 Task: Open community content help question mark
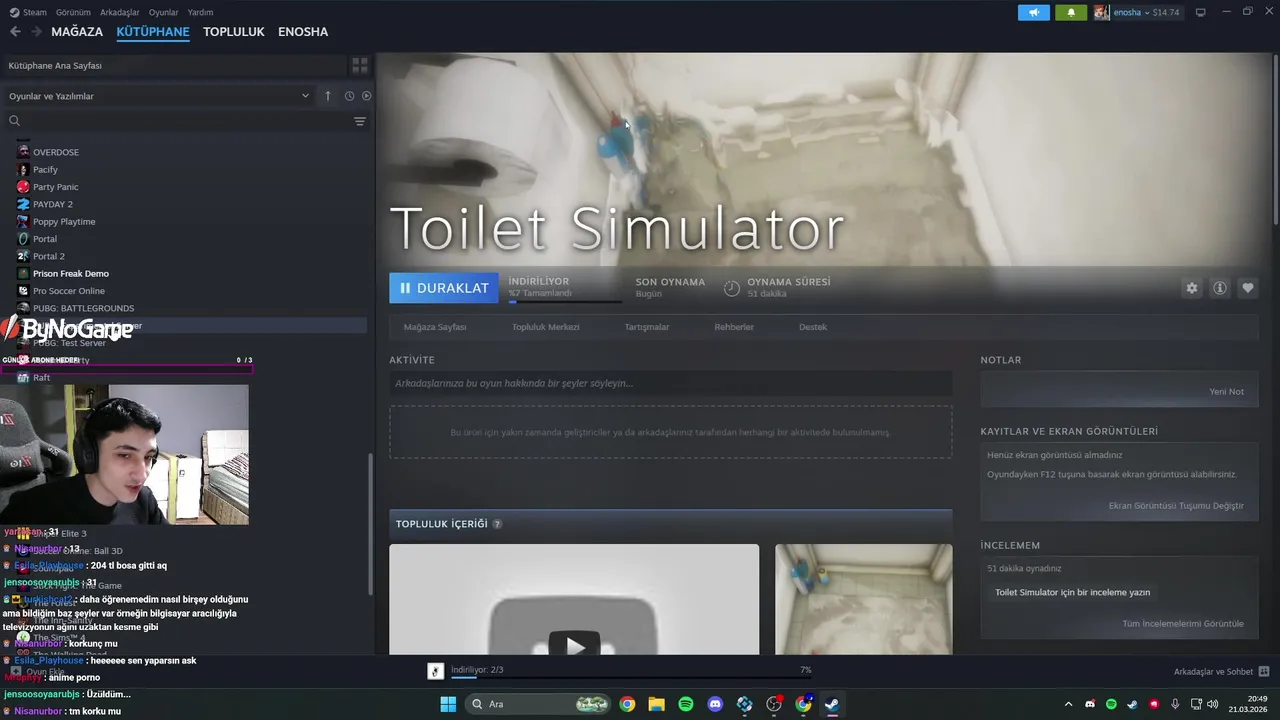pyautogui.click(x=497, y=524)
